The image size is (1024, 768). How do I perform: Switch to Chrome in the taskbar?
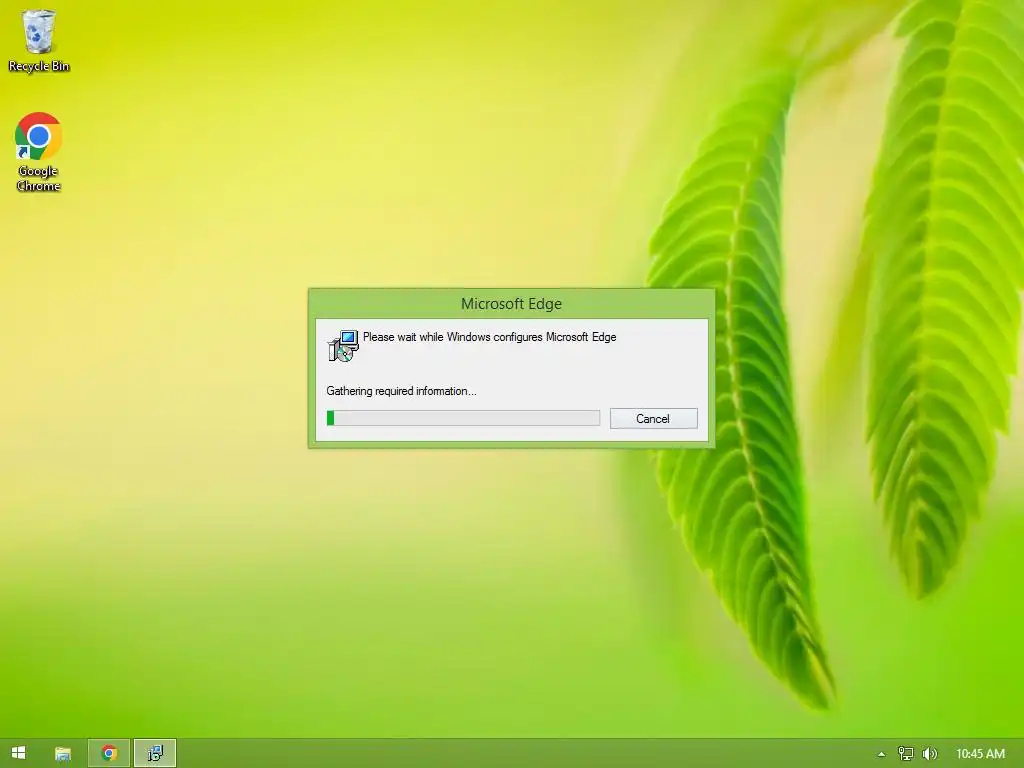109,753
